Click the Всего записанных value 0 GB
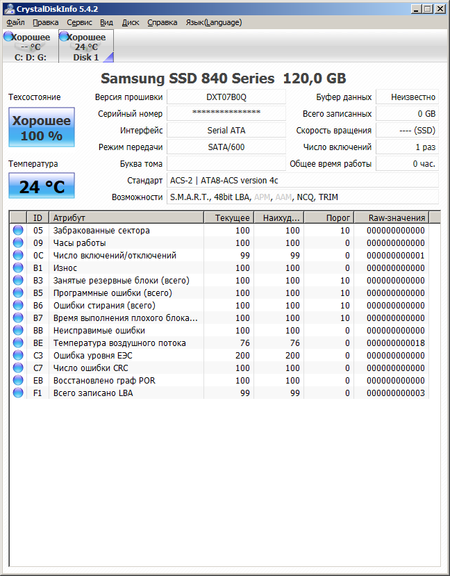Screen dimensions: 450x576 [x=407, y=114]
